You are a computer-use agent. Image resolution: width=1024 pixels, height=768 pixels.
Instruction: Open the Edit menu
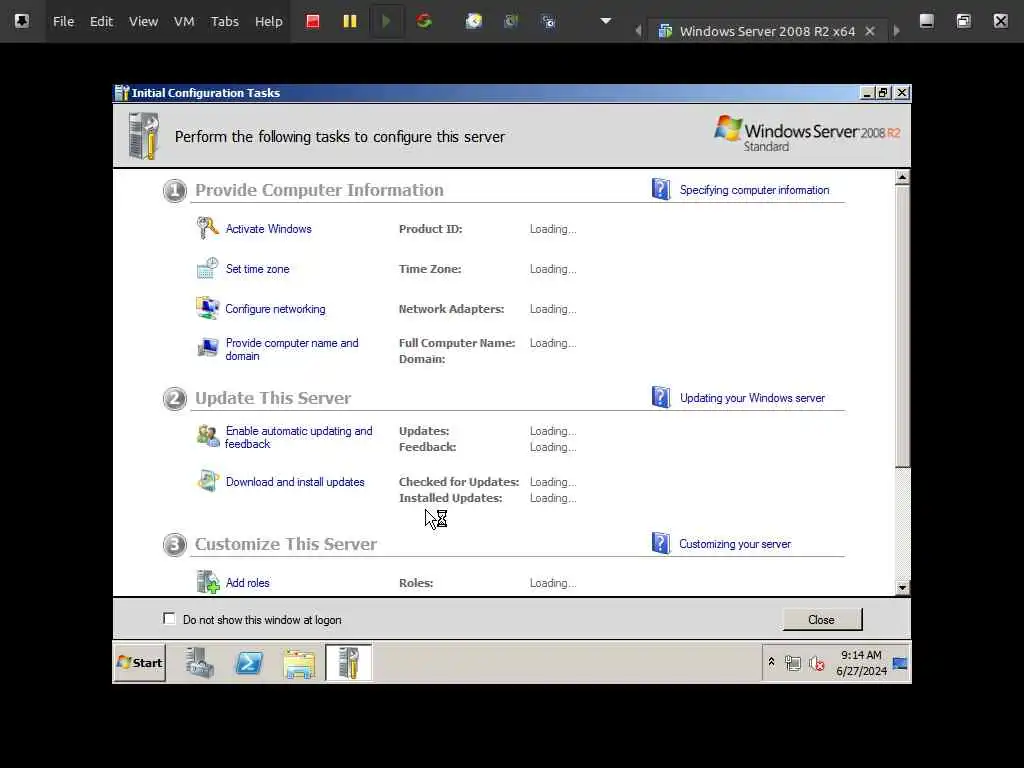pos(101,22)
